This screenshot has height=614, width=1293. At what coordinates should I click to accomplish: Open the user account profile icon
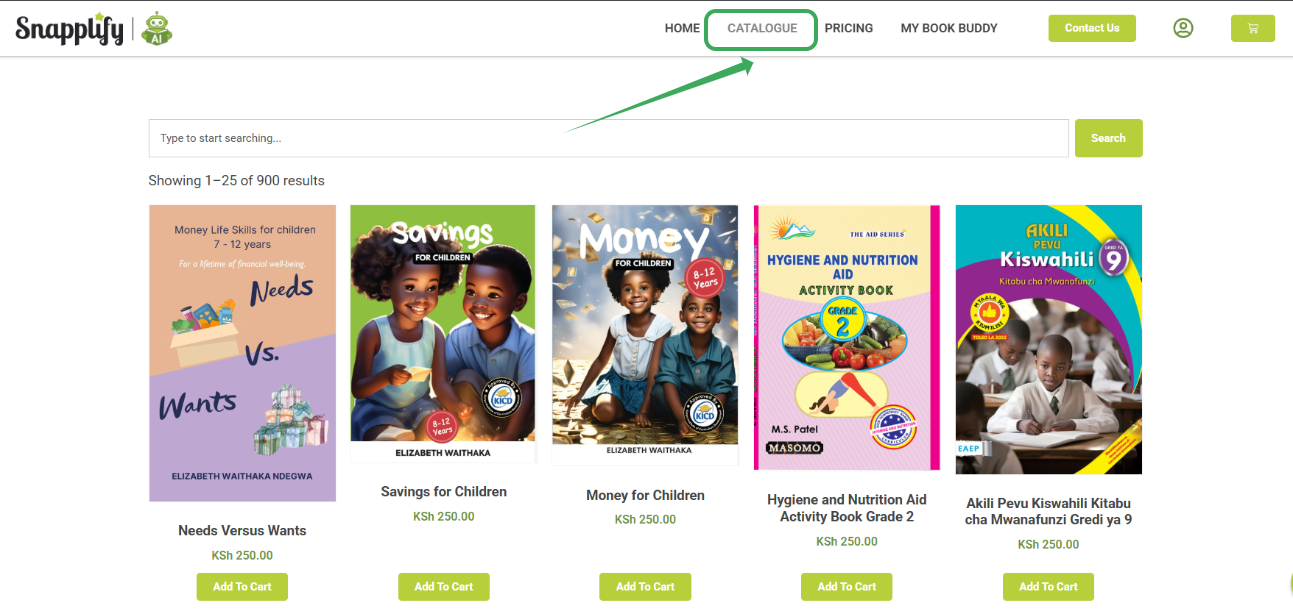pyautogui.click(x=1183, y=28)
